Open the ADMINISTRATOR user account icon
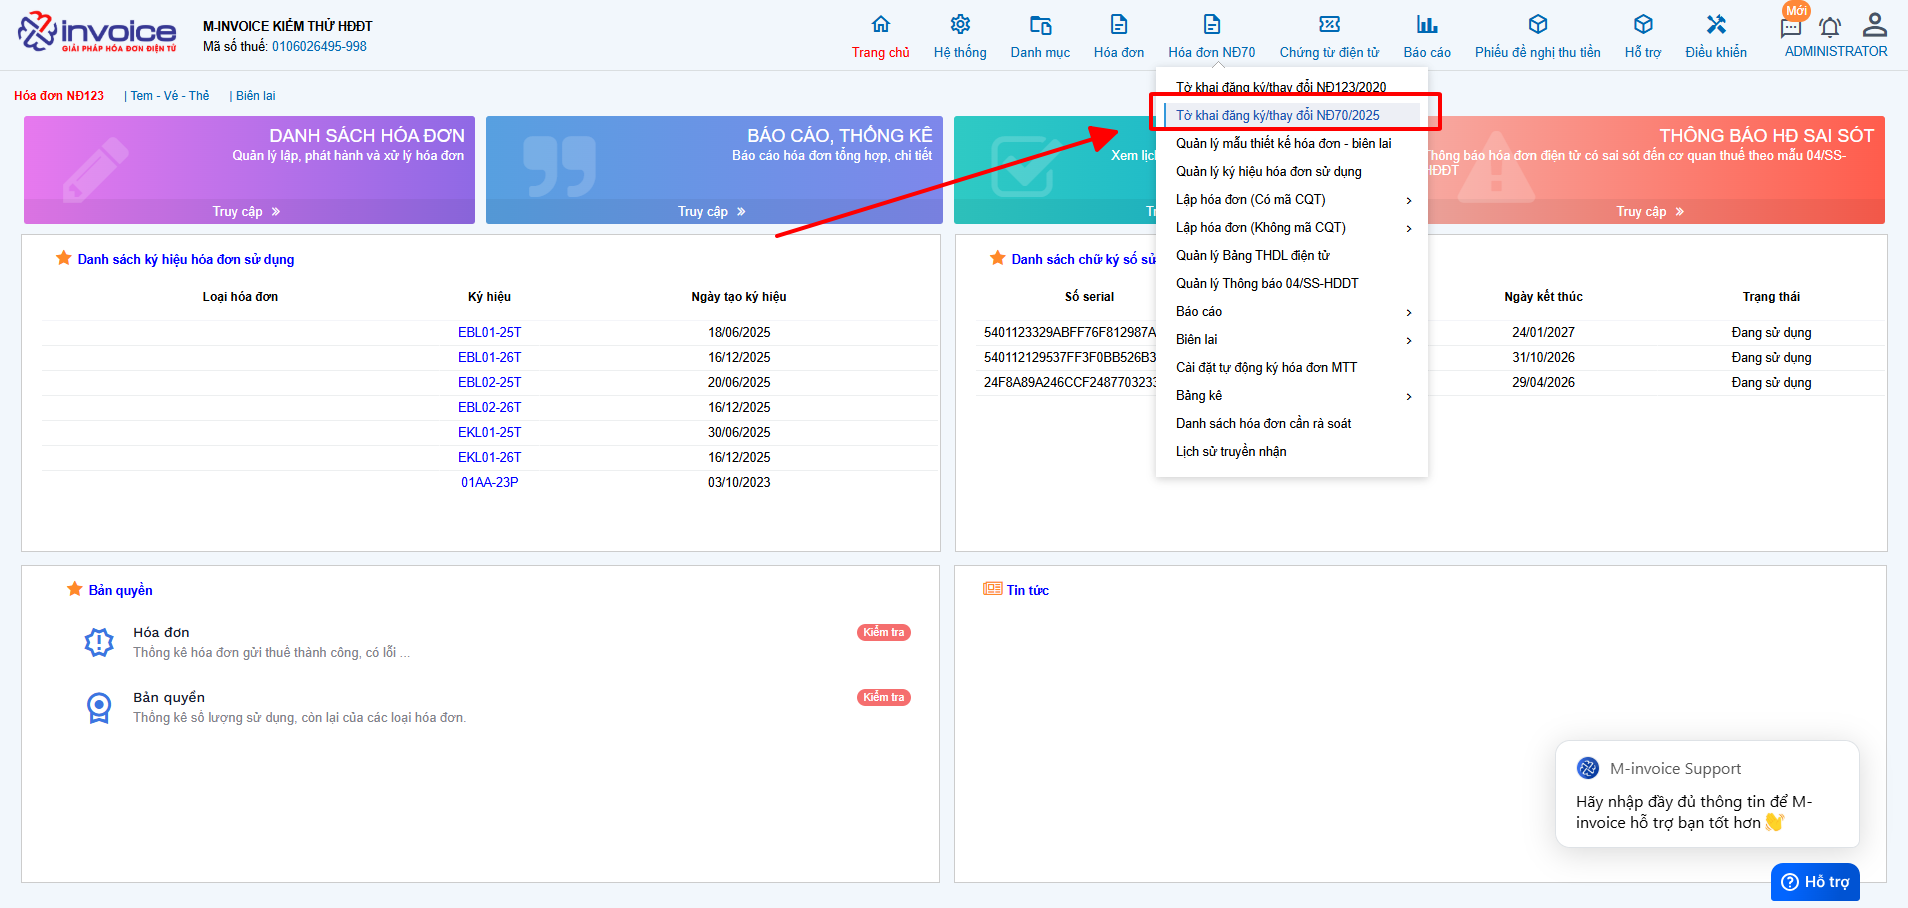The height and width of the screenshot is (908, 1908). [1875, 25]
